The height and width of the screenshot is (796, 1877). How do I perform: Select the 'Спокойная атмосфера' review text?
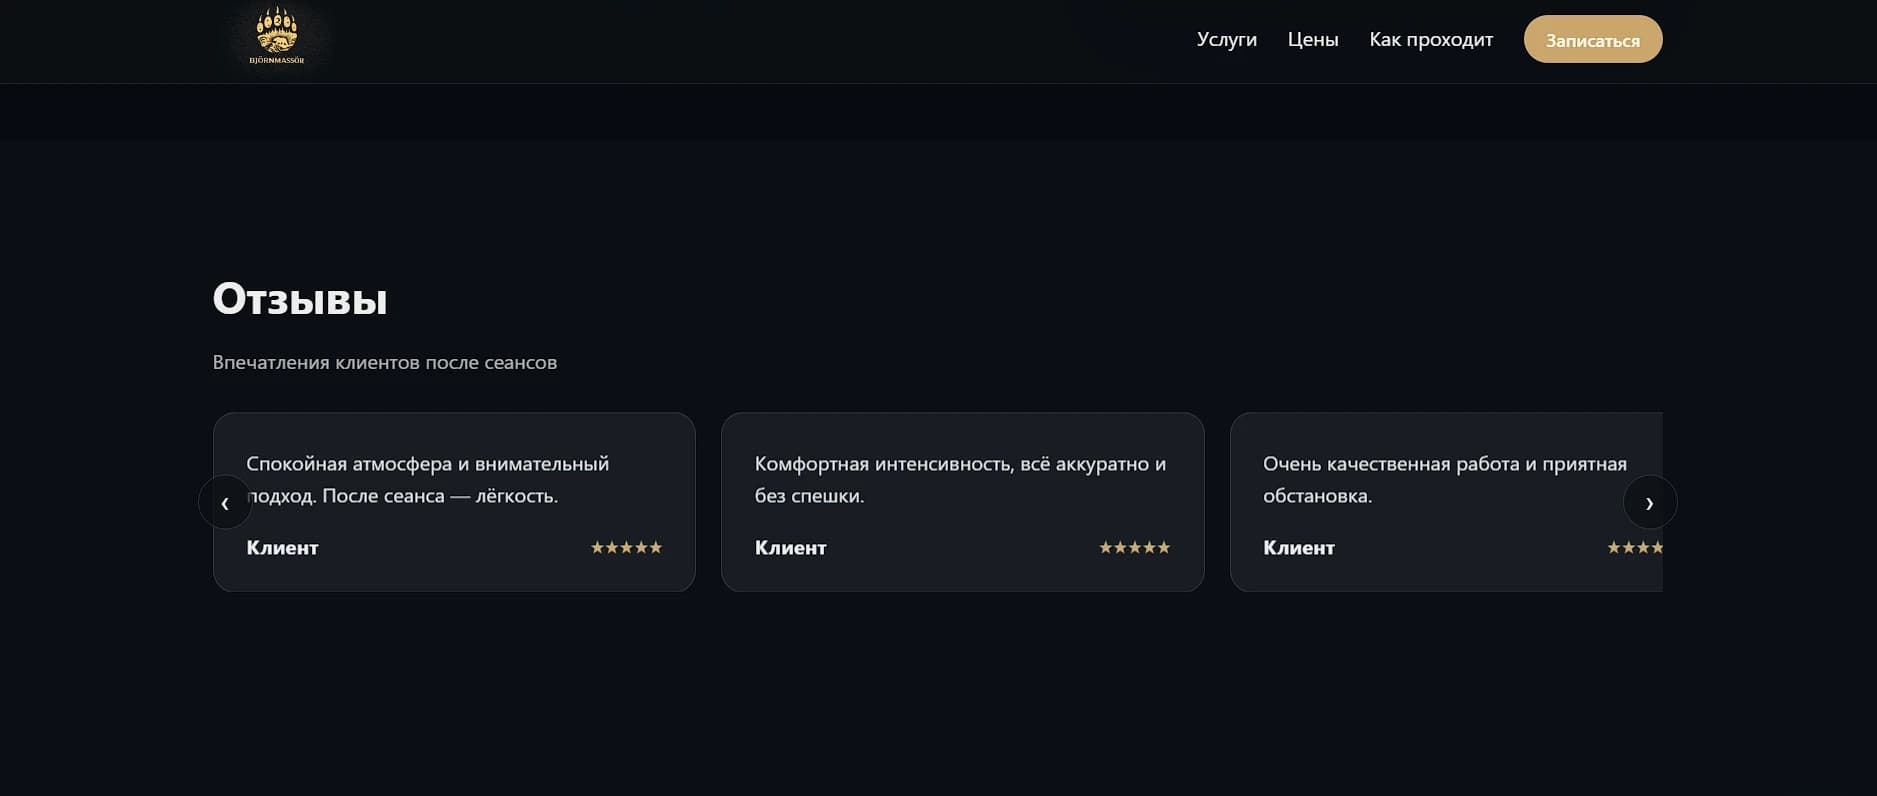427,479
